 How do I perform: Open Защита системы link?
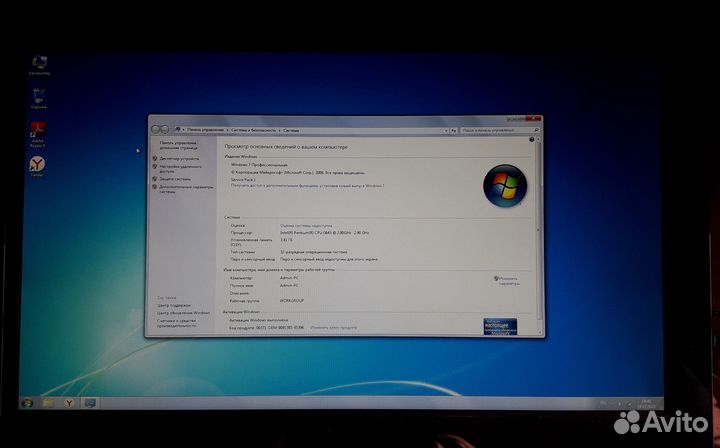point(175,179)
